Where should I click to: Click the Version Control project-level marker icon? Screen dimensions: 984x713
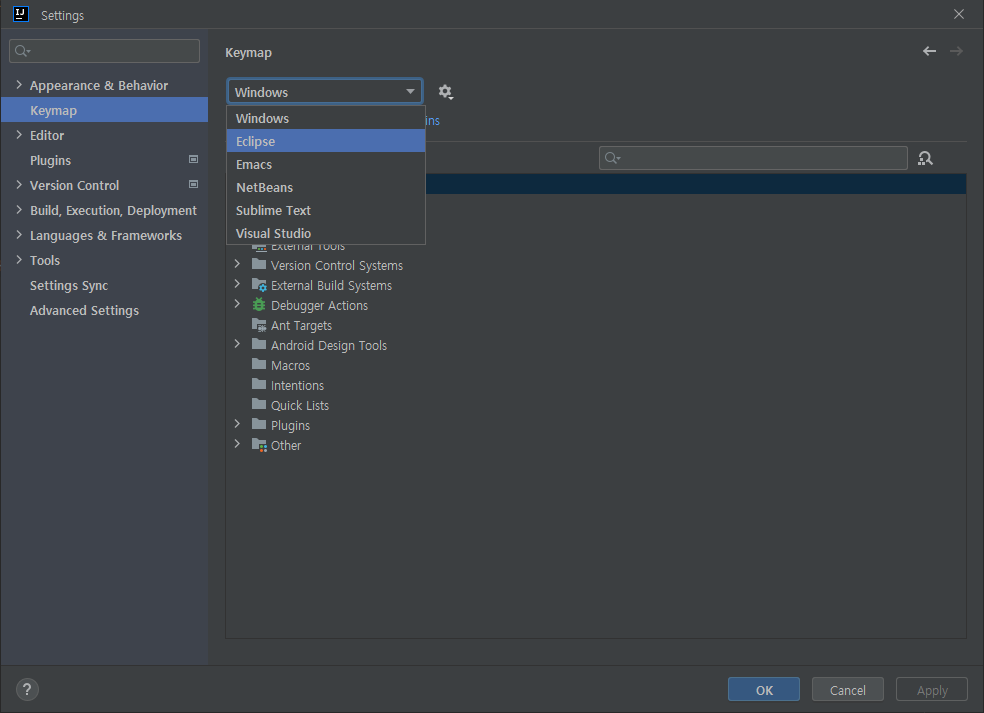pos(193,185)
